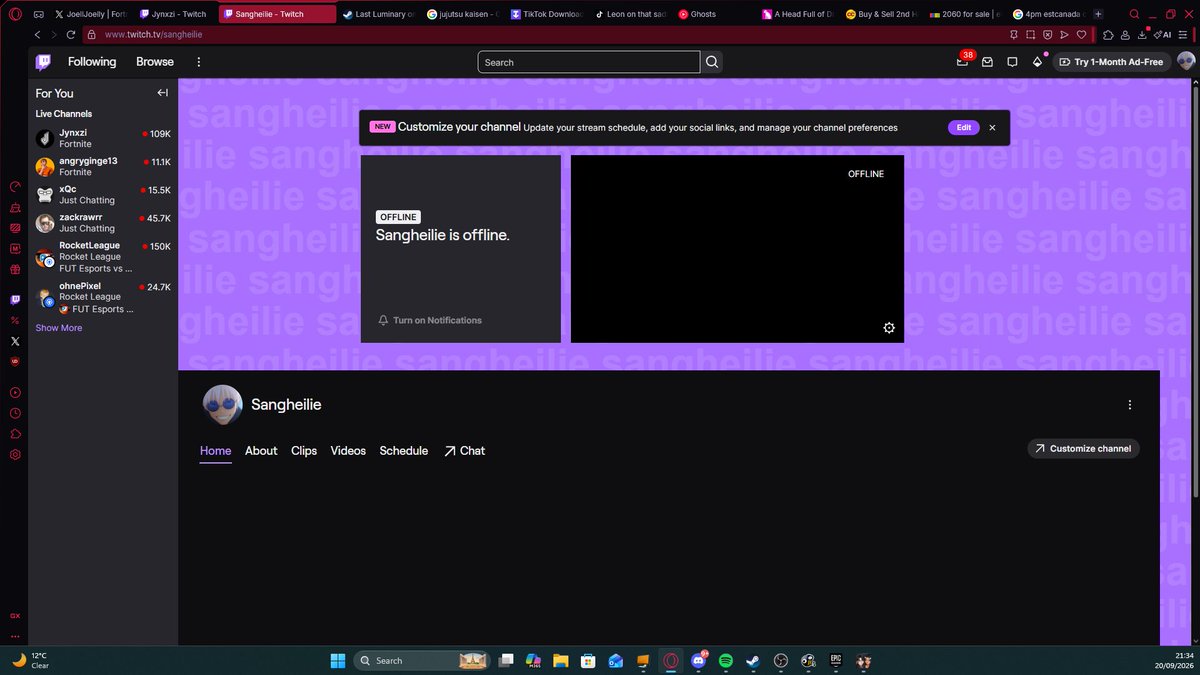
Task: Select the Home channel tab
Action: point(215,451)
